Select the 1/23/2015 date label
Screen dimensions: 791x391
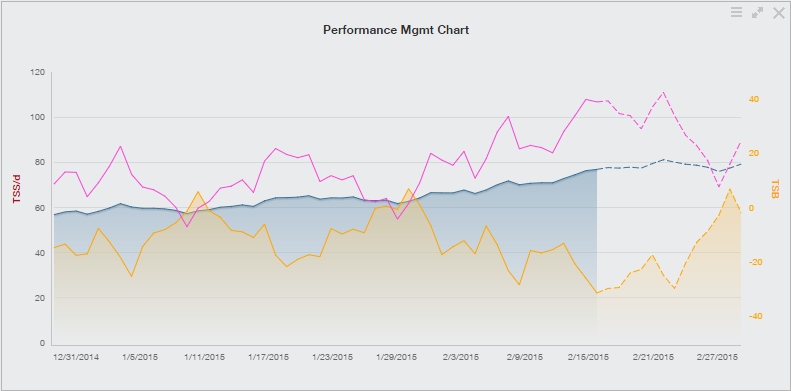coord(332,357)
